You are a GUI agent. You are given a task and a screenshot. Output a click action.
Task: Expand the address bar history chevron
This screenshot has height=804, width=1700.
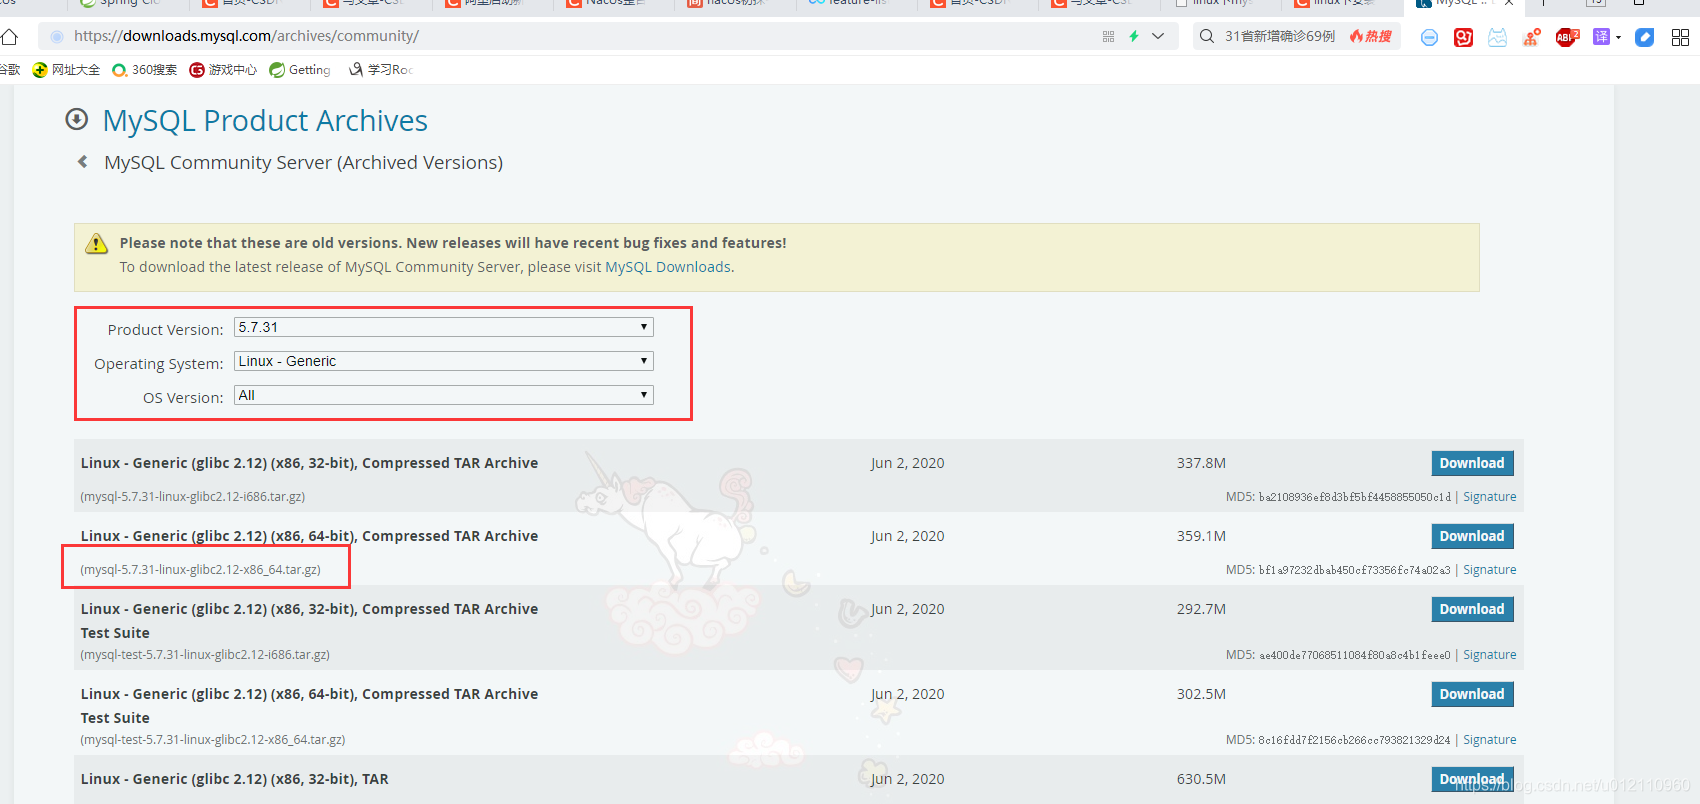click(x=1158, y=36)
